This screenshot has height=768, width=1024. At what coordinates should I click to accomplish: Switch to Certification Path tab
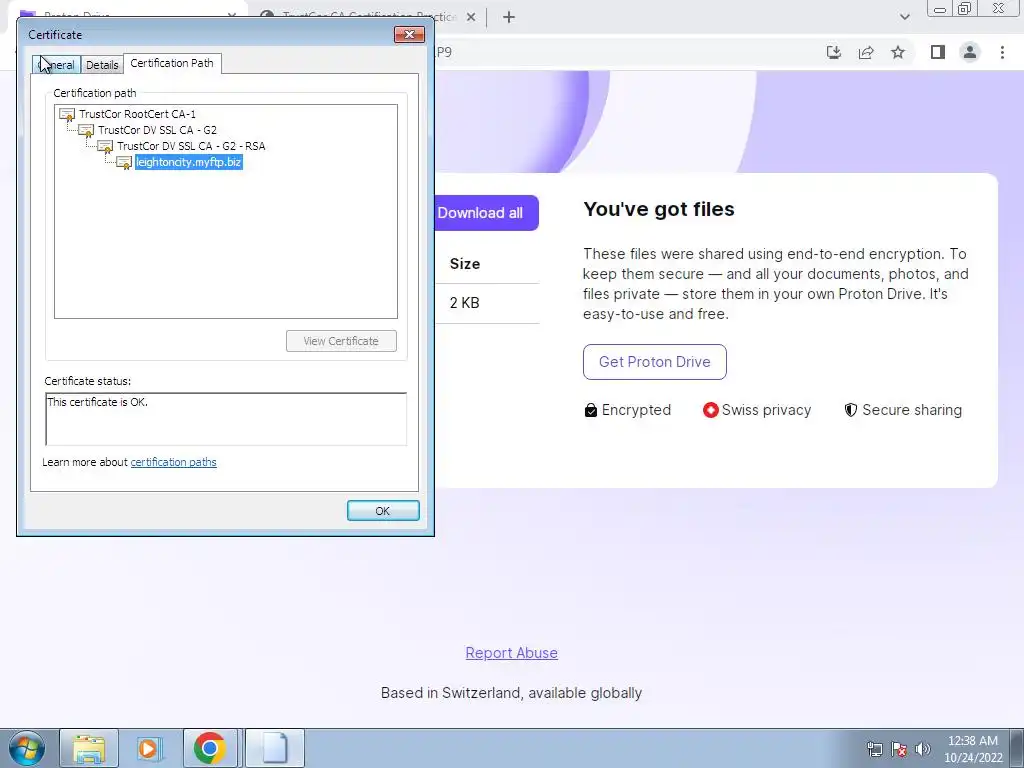[172, 63]
